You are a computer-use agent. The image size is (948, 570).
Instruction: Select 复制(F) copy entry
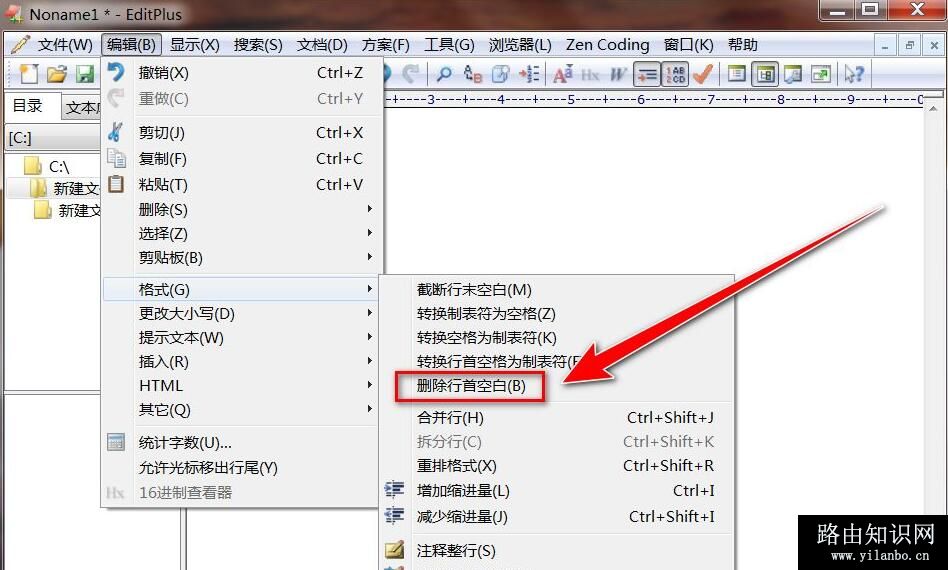coord(243,158)
